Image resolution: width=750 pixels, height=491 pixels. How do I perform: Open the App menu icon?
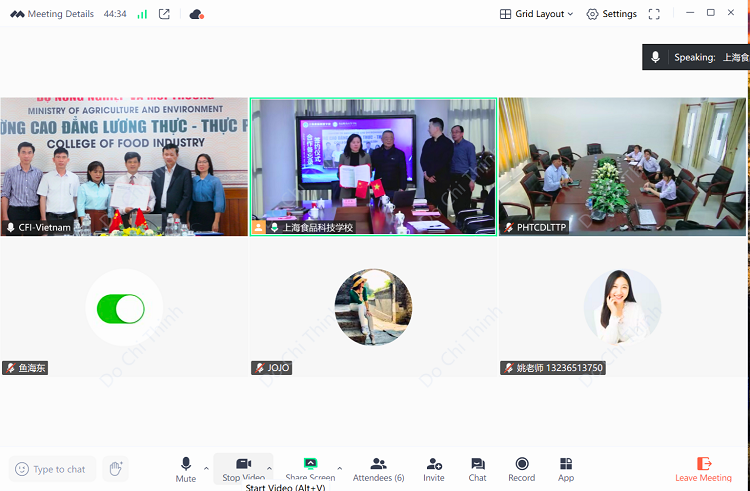point(566,468)
